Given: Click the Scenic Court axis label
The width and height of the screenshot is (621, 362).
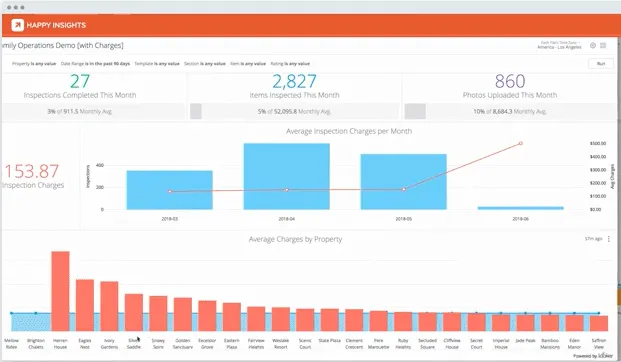Looking at the screenshot, I should (x=305, y=344).
